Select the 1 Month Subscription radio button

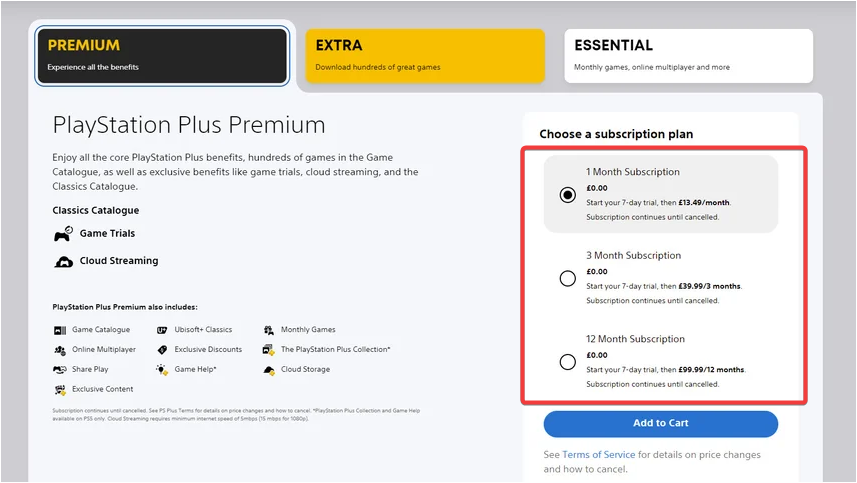point(568,195)
